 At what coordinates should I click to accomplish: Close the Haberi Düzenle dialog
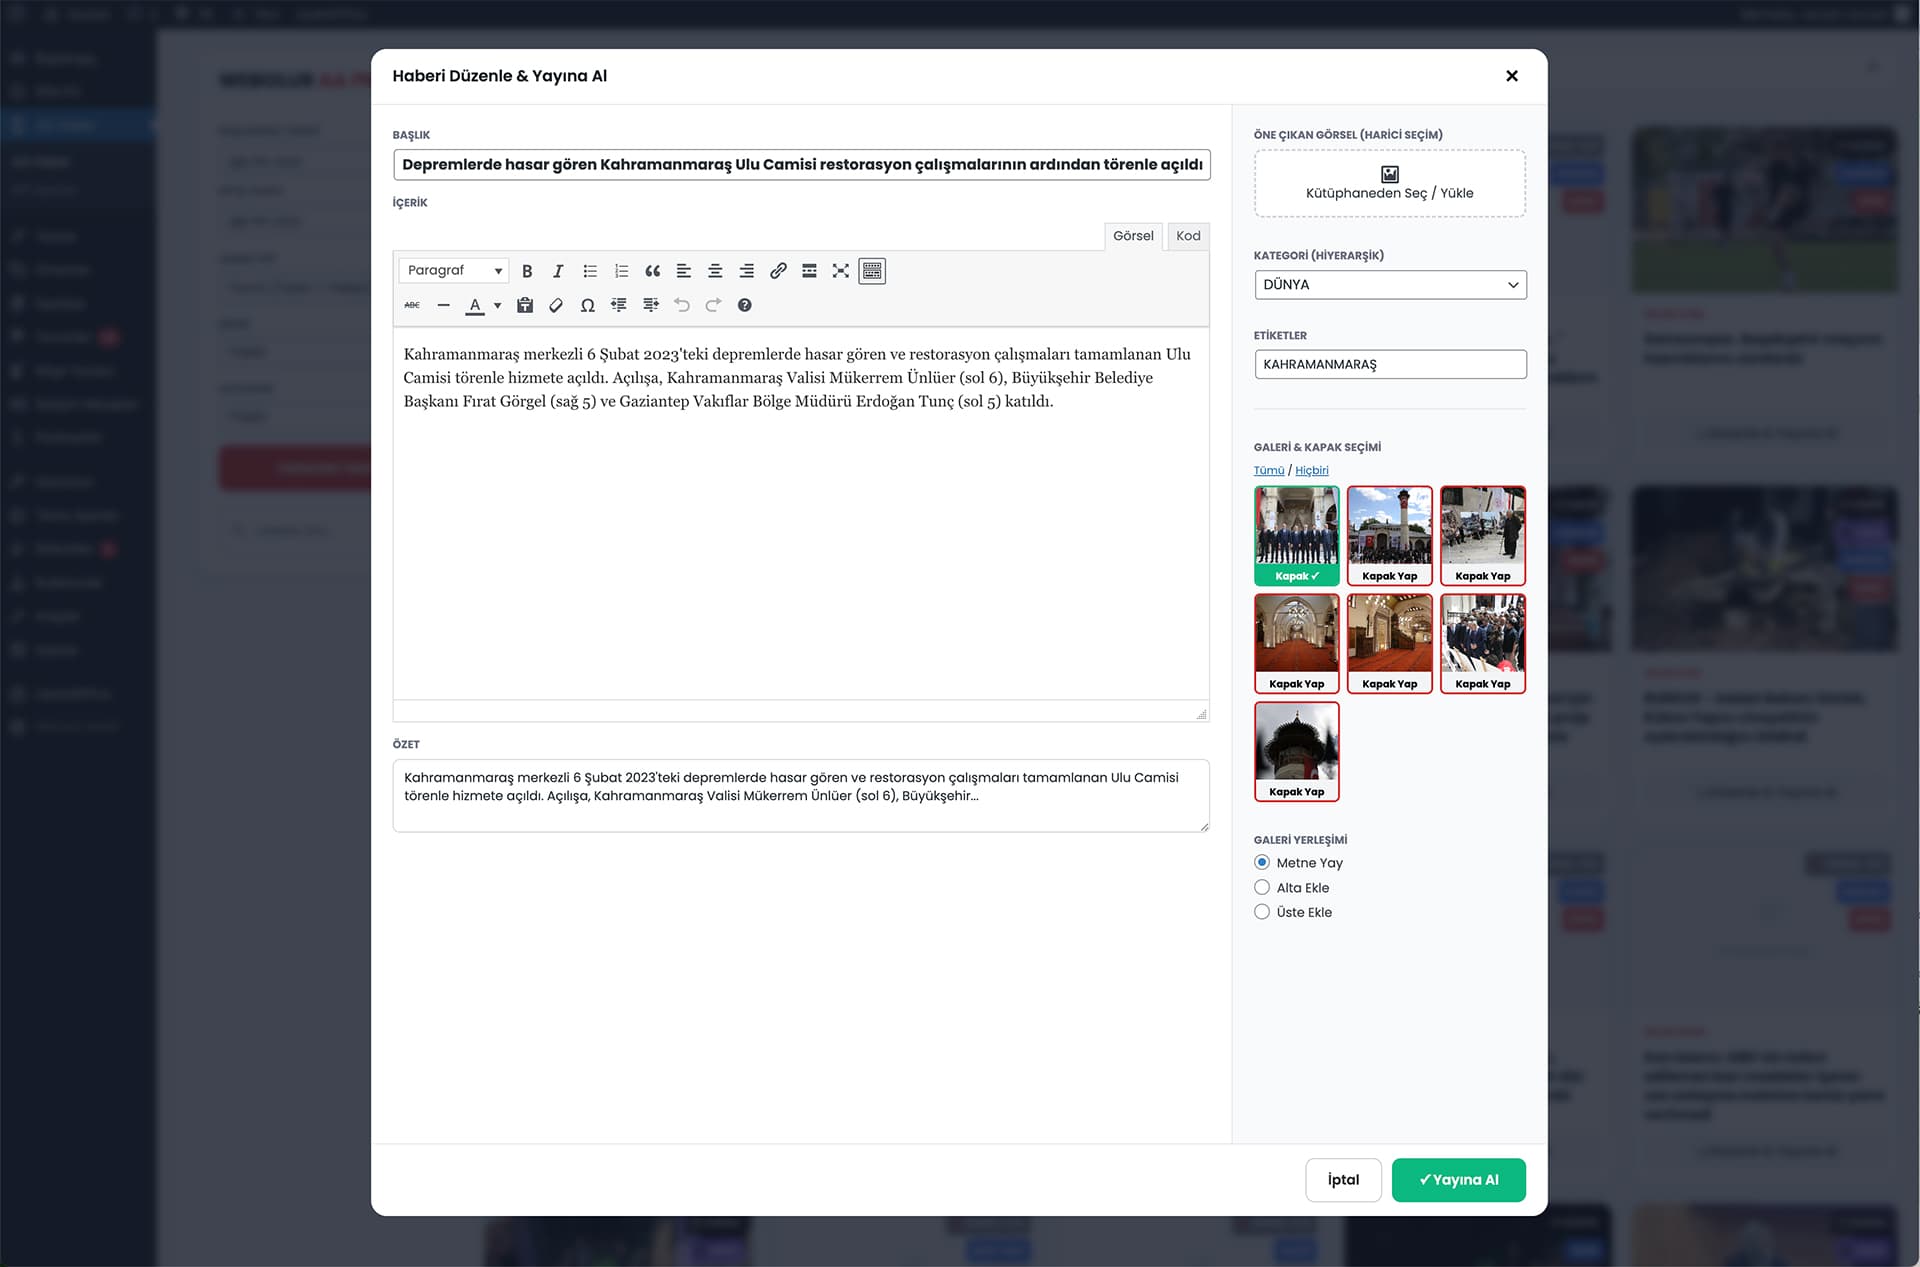tap(1512, 76)
